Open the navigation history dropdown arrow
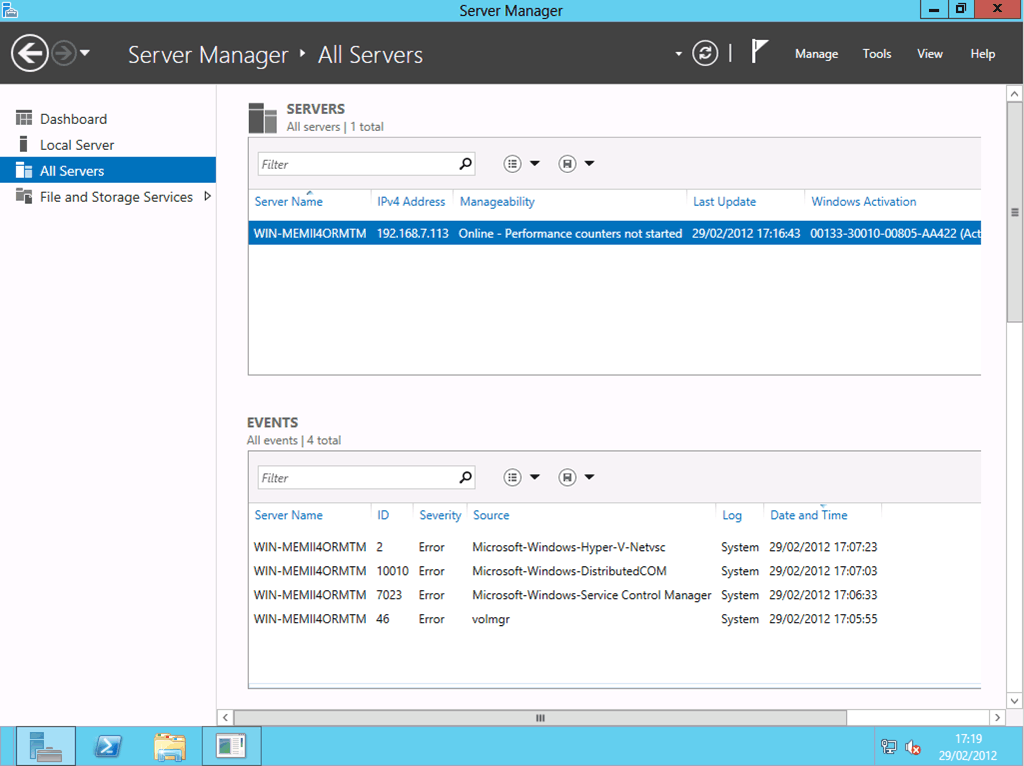This screenshot has width=1024, height=766. 85,54
